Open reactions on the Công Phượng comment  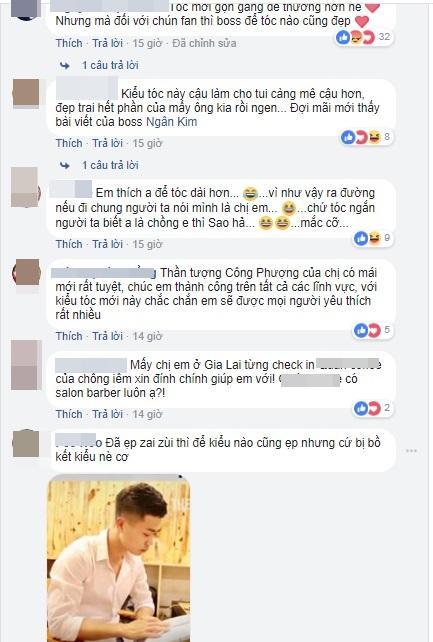(x=373, y=330)
